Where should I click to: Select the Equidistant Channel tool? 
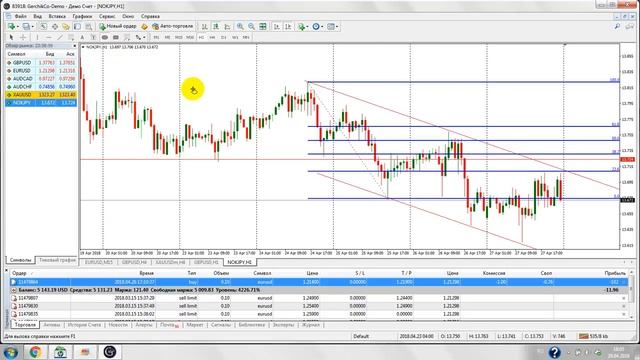(x=71, y=37)
